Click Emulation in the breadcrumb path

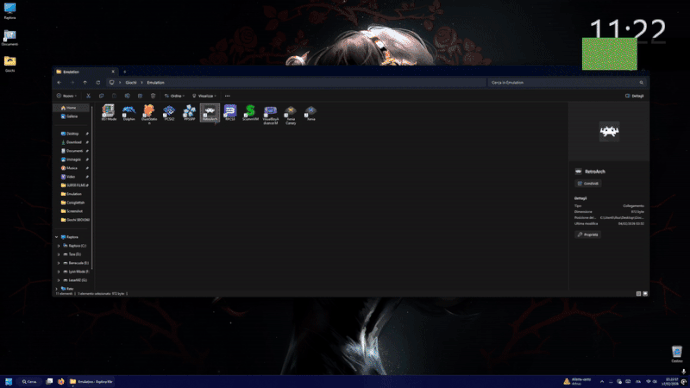coord(155,82)
